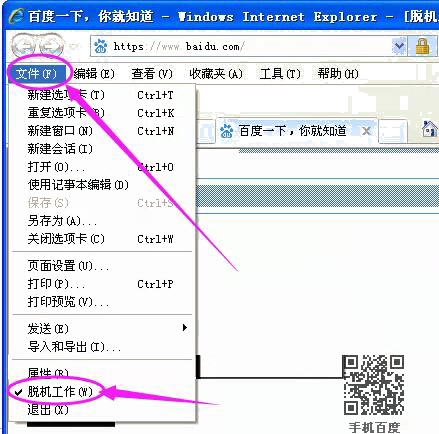Image resolution: width=439 pixels, height=434 pixels.
Task: Click the new tab button
Action: (x=393, y=131)
